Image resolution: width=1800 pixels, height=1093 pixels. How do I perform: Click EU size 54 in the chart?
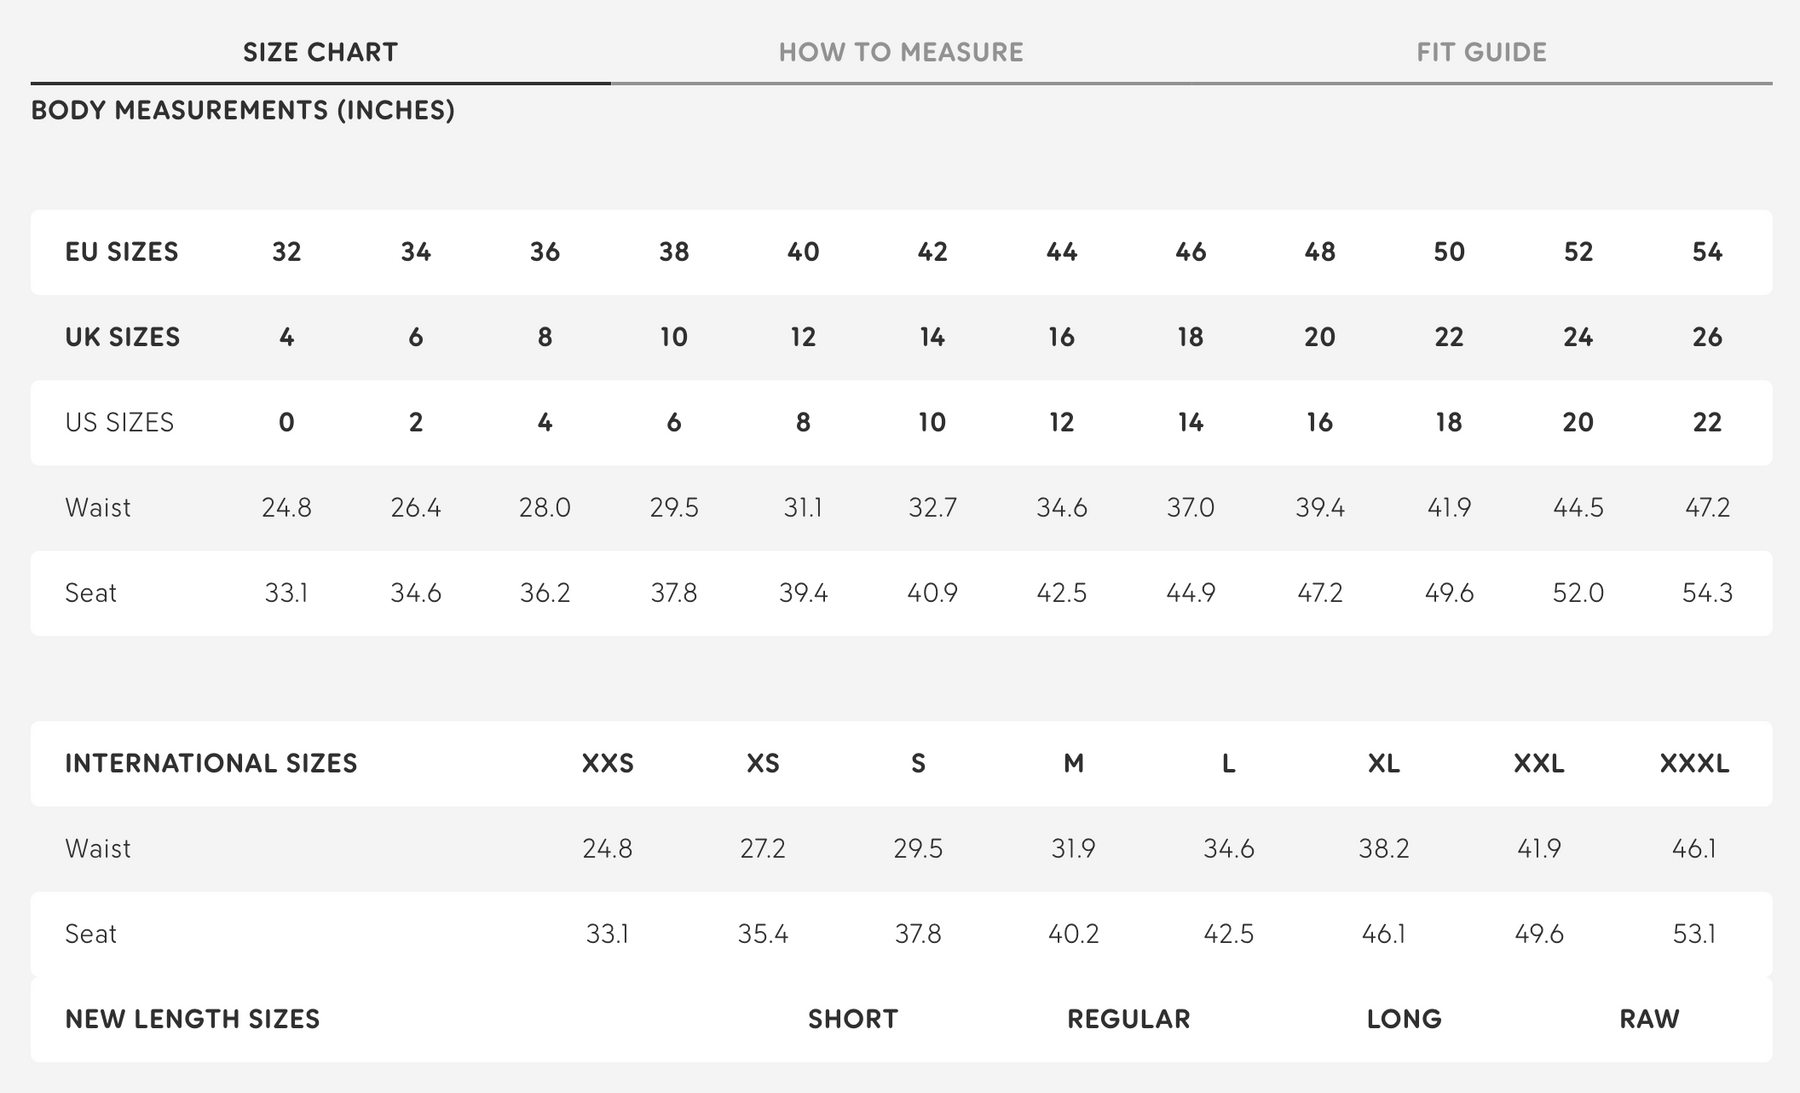(x=1707, y=252)
